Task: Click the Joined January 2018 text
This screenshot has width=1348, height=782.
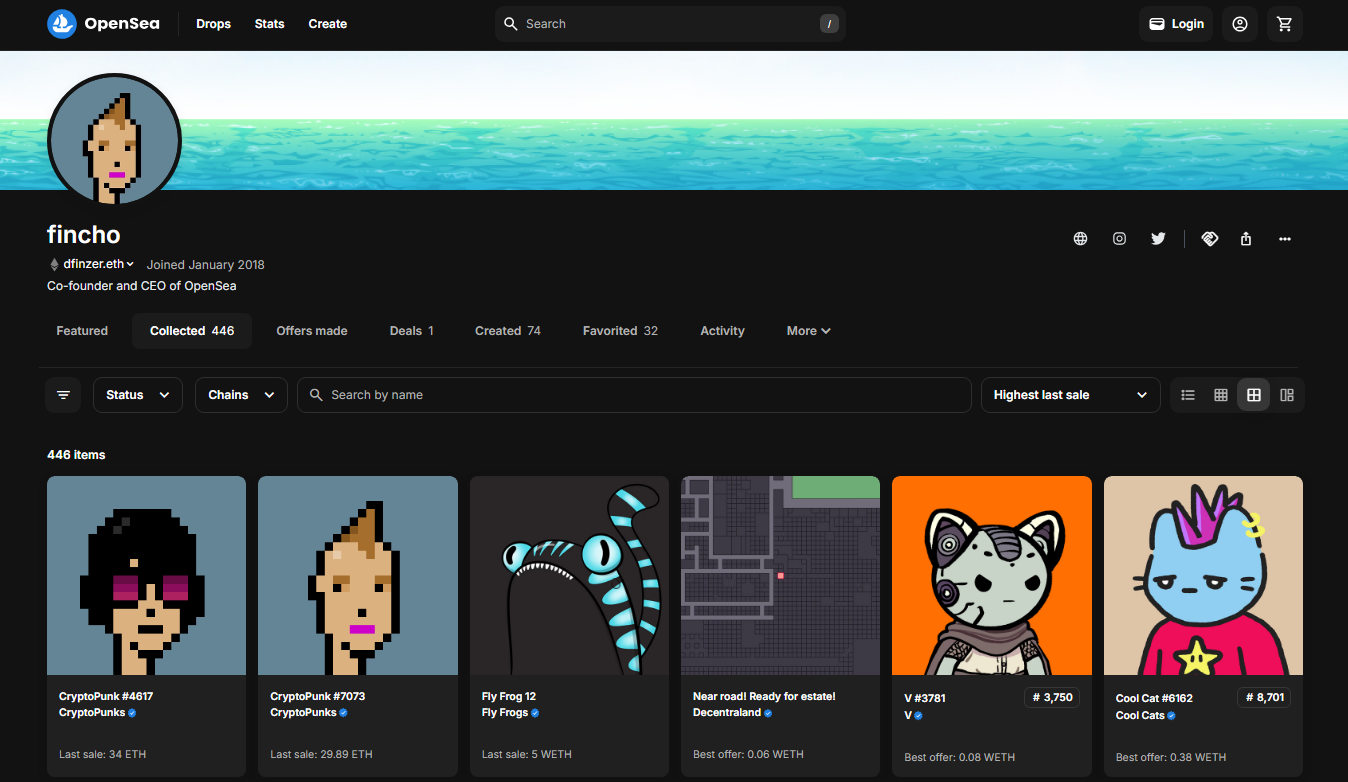Action: pyautogui.click(x=206, y=265)
